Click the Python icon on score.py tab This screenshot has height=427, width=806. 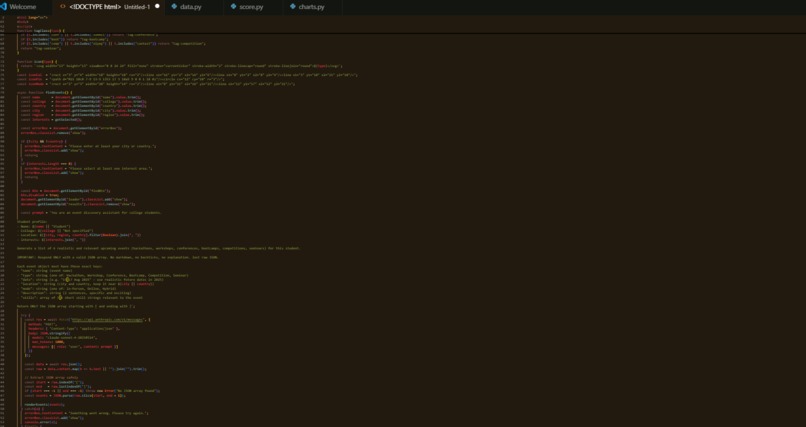[234, 7]
